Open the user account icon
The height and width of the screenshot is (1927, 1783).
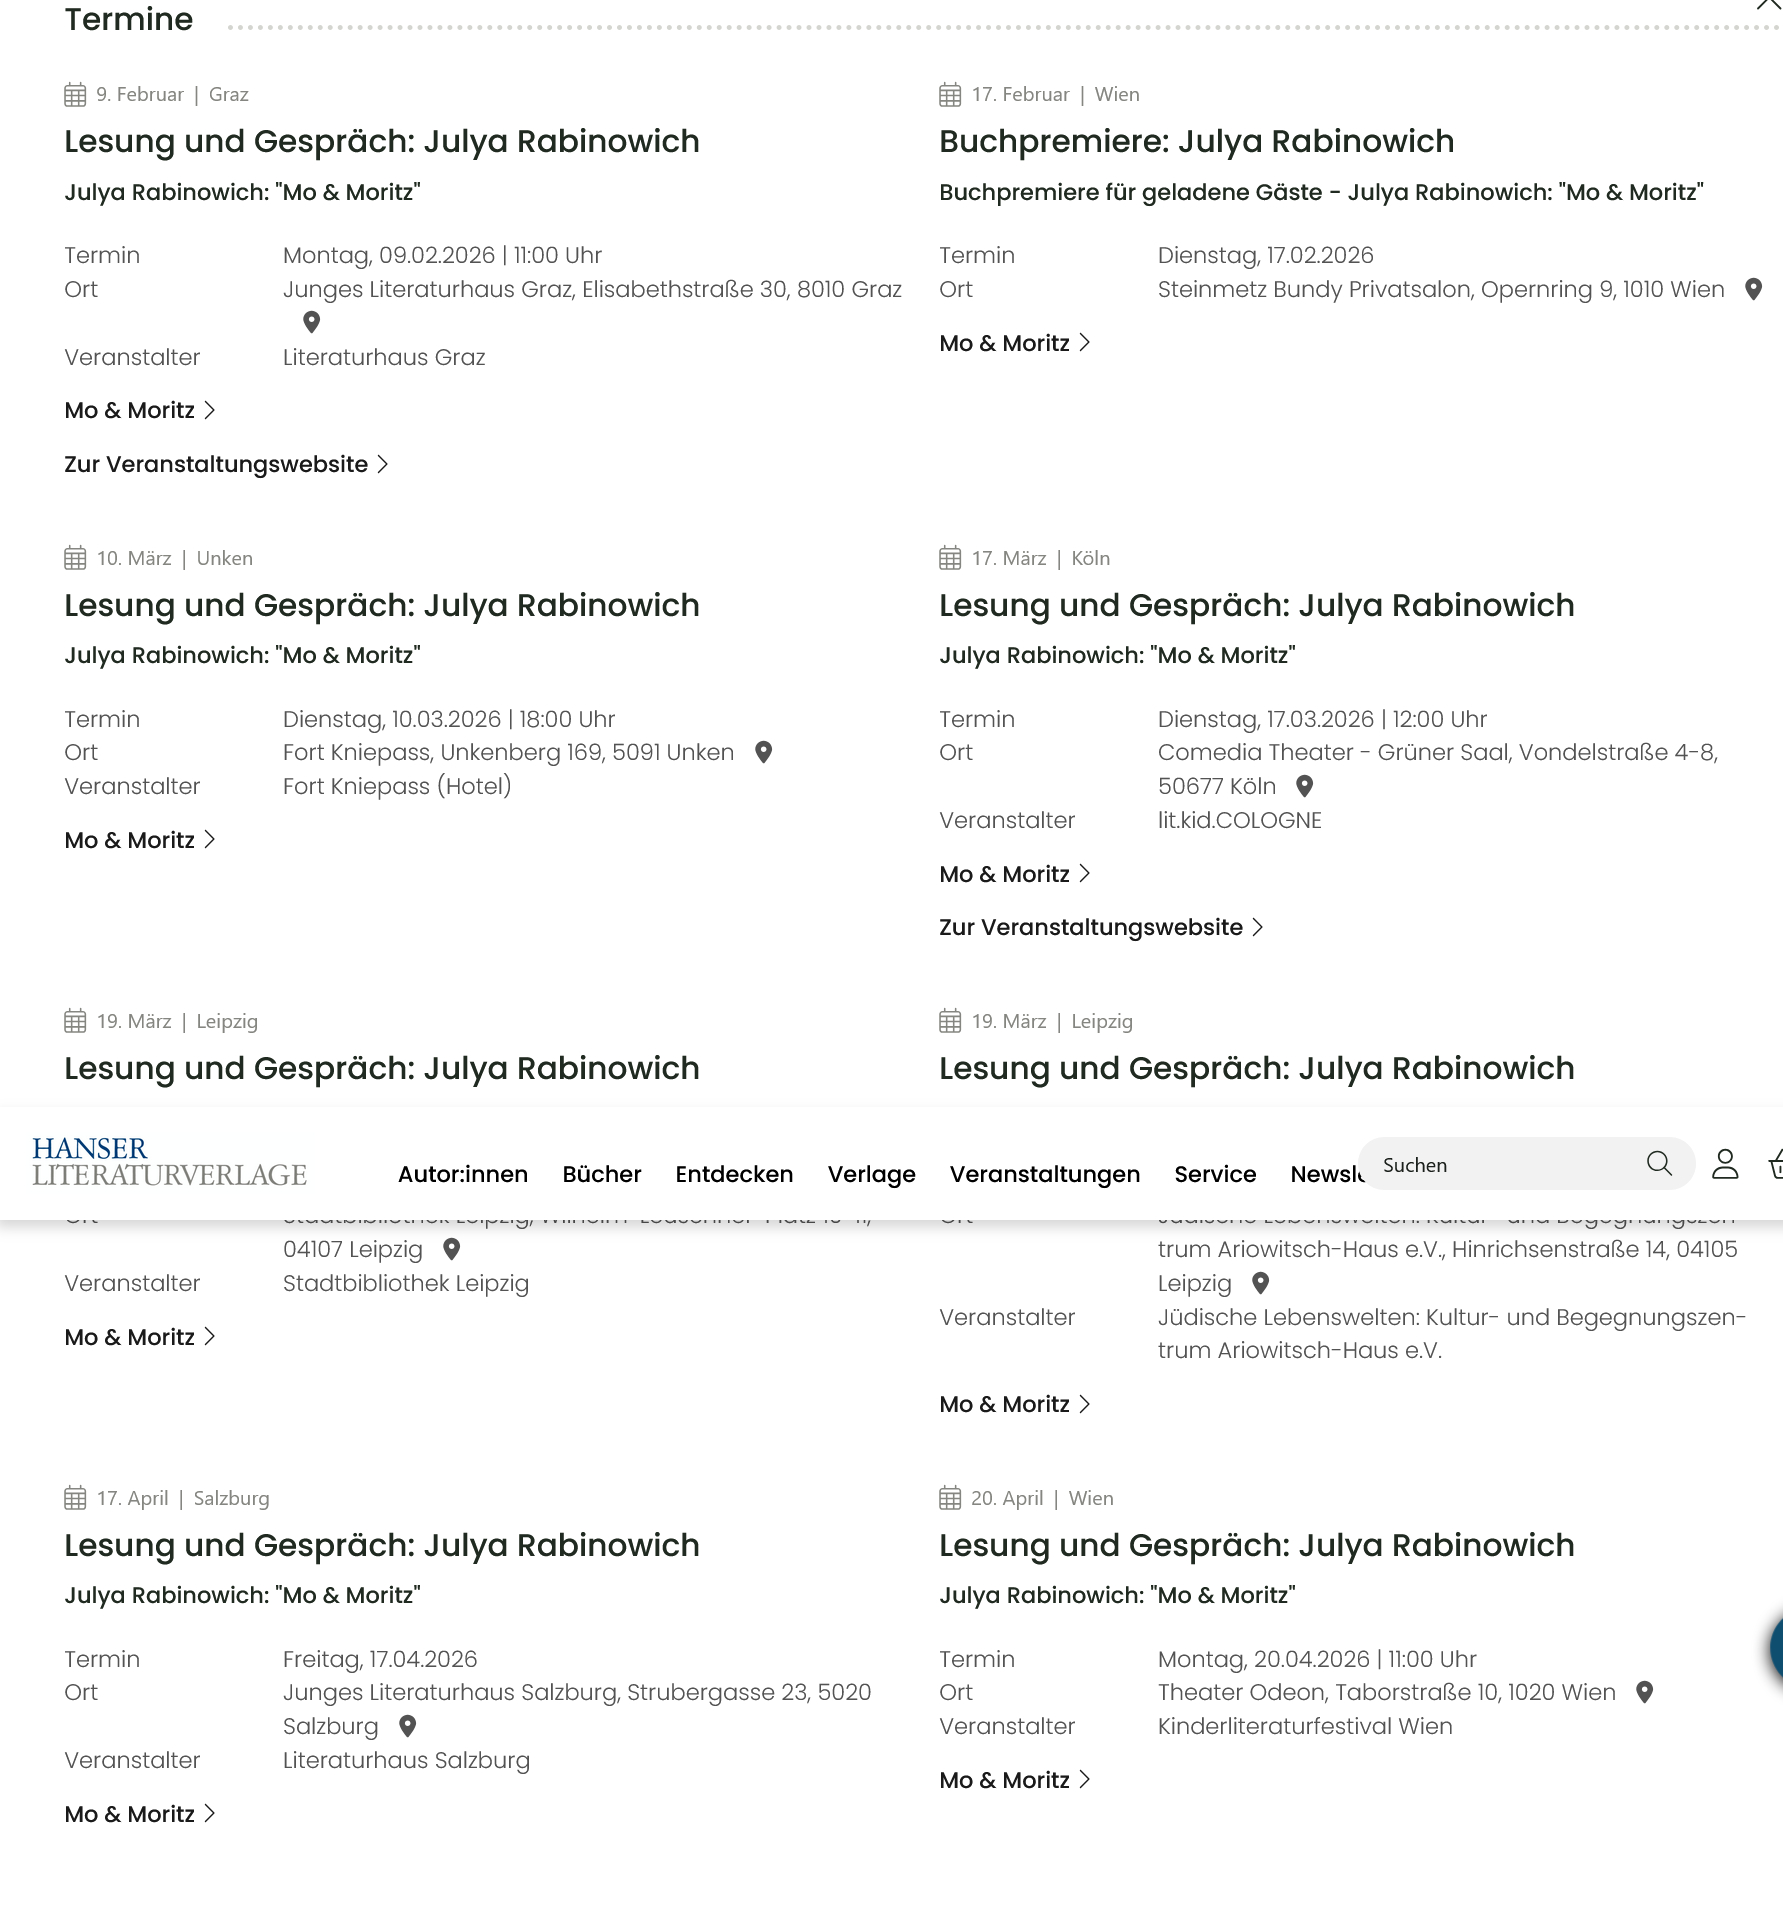coord(1725,1164)
